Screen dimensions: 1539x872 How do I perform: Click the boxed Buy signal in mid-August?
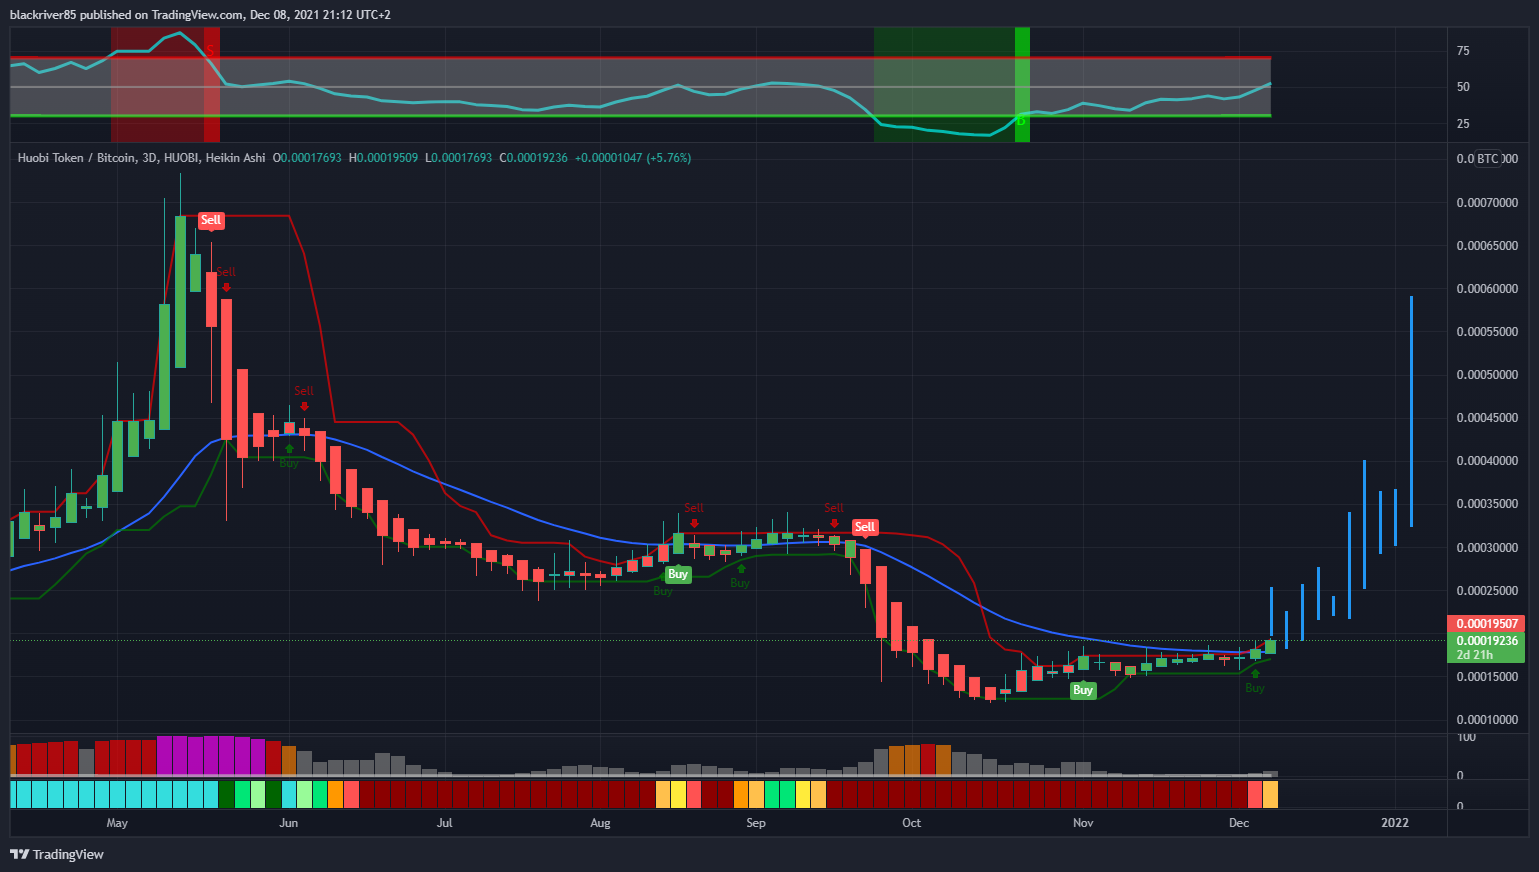tap(678, 574)
